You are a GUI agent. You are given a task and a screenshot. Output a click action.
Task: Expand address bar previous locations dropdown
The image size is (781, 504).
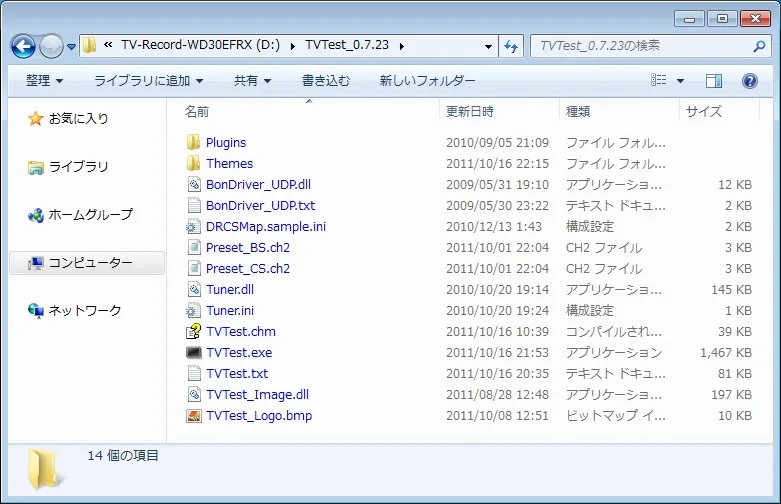pos(488,46)
